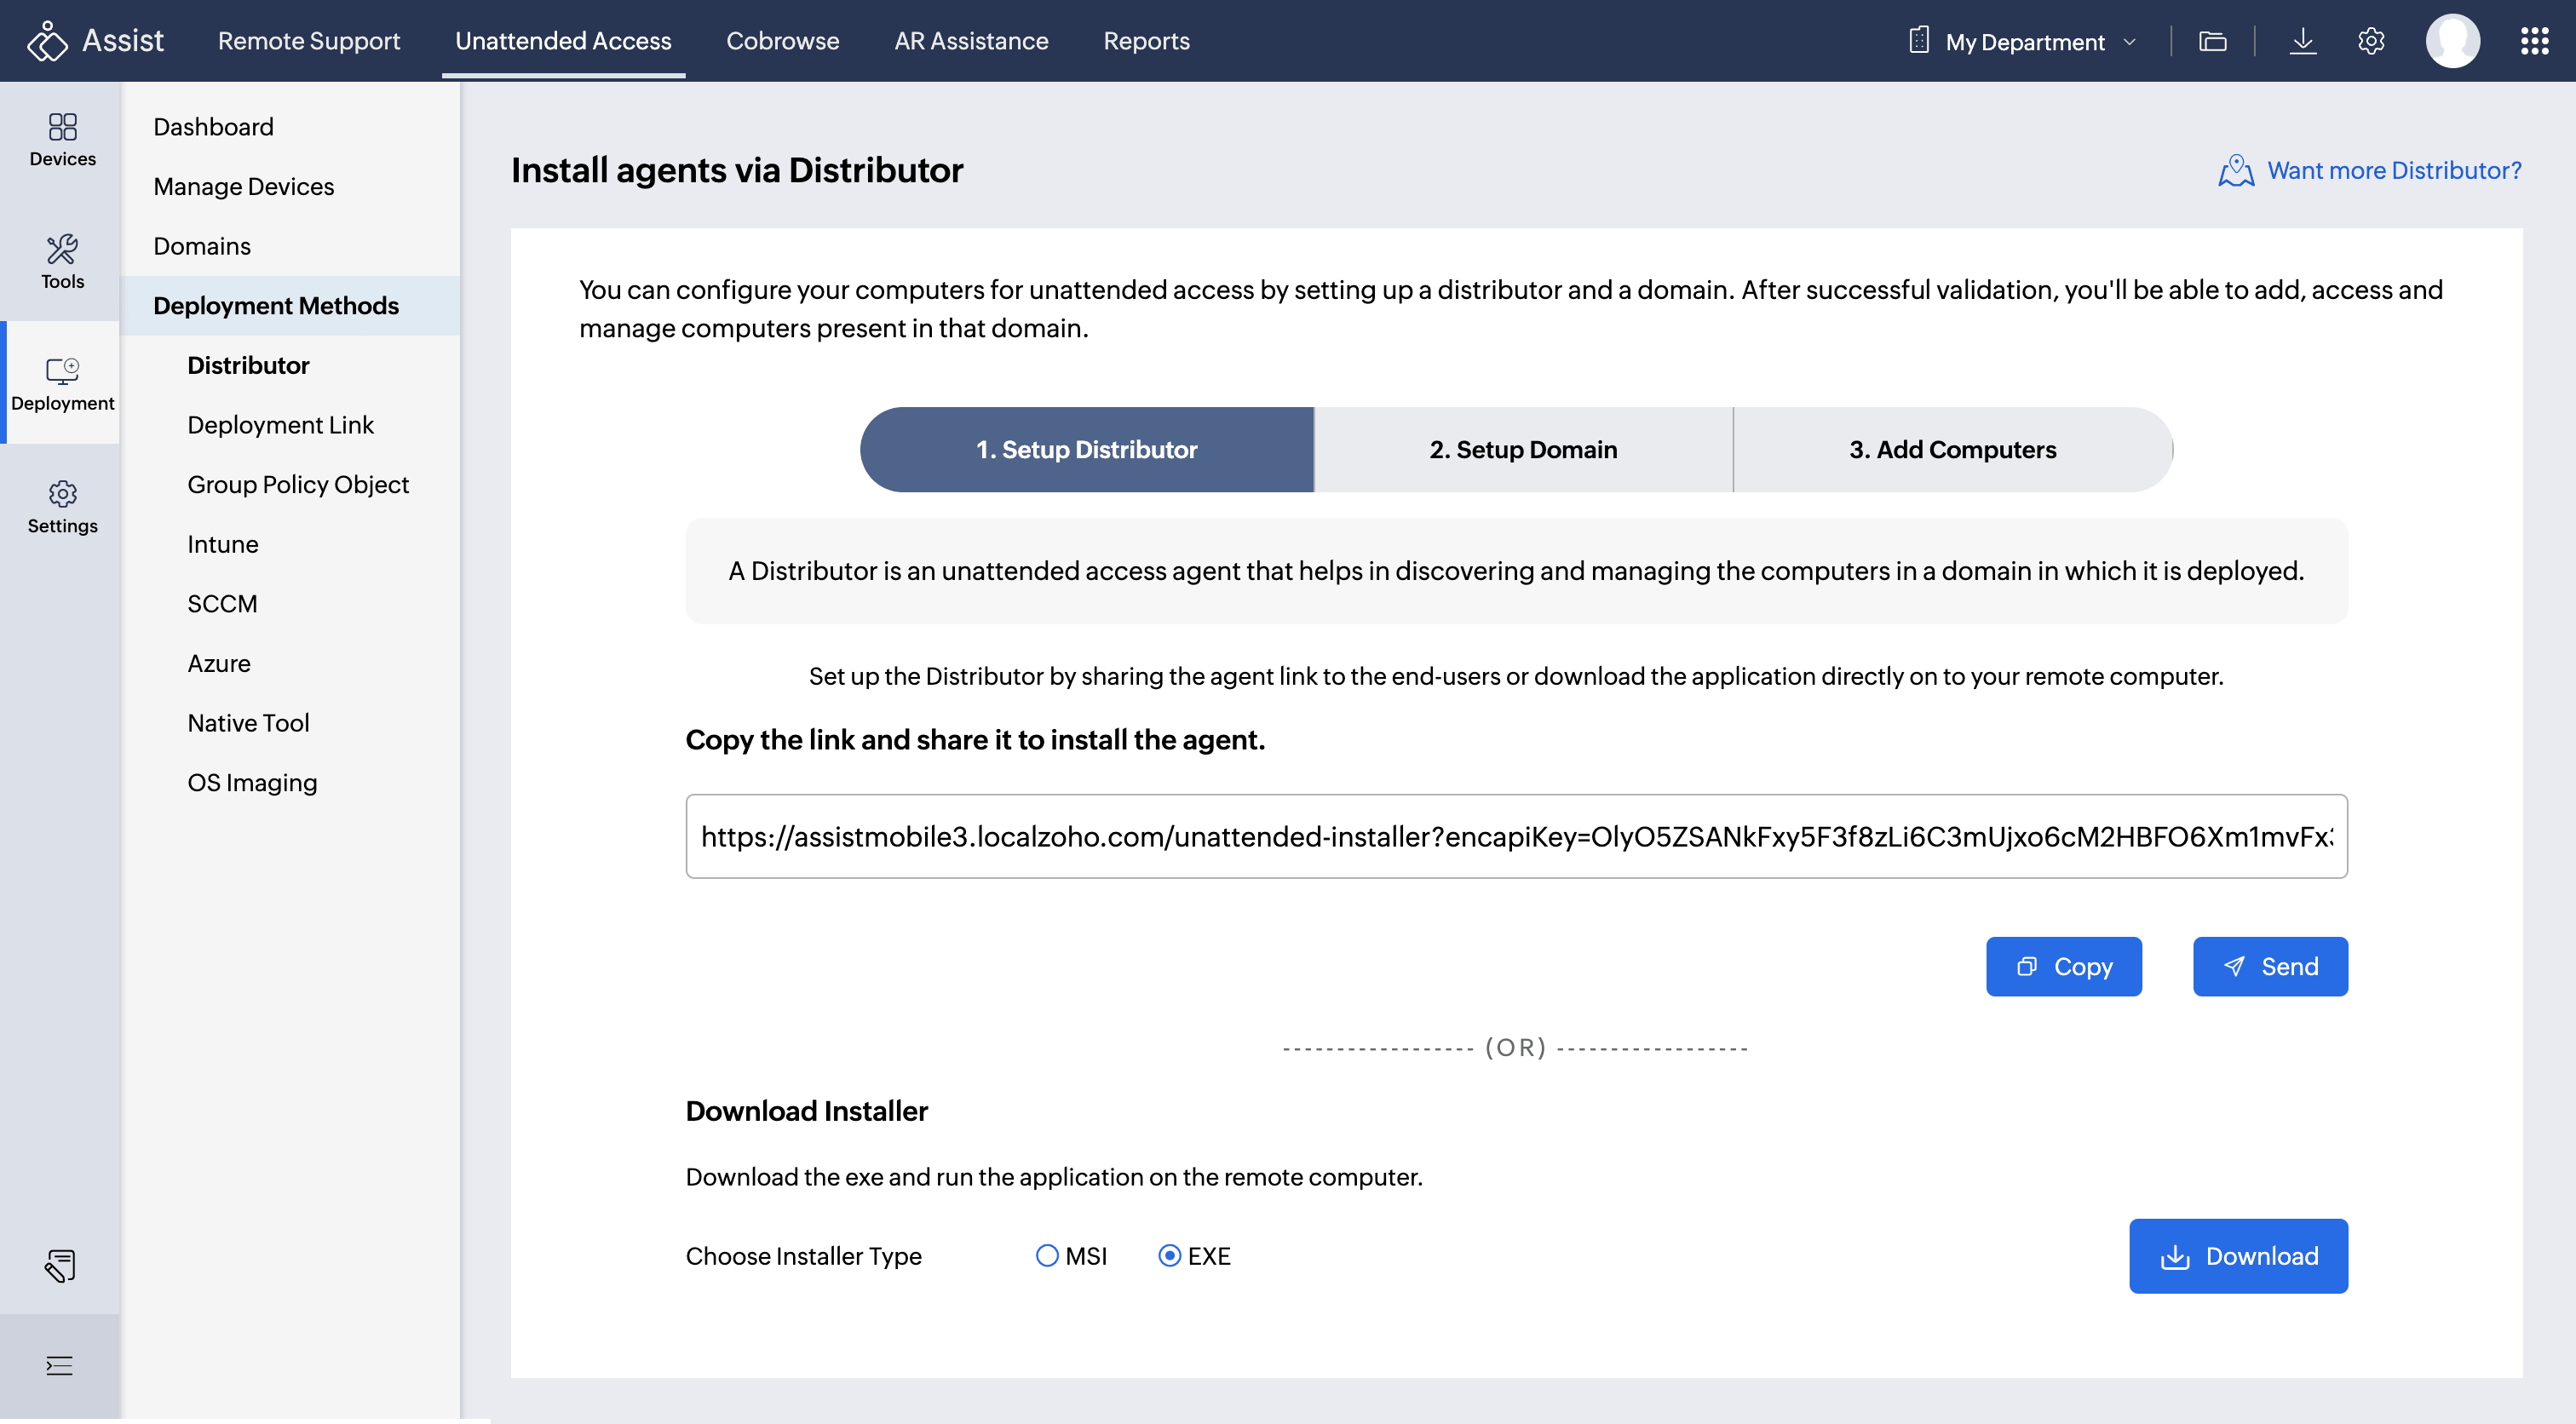Open the apps grid icon
Screen dimensions: 2576x1424
tap(2533, 41)
